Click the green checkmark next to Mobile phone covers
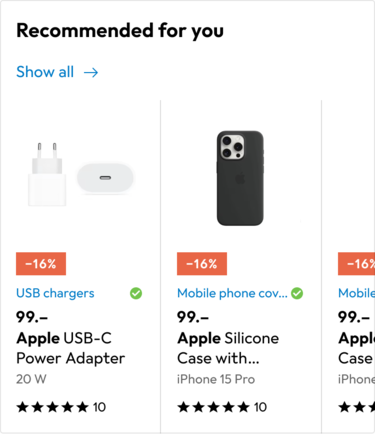 coord(297,293)
